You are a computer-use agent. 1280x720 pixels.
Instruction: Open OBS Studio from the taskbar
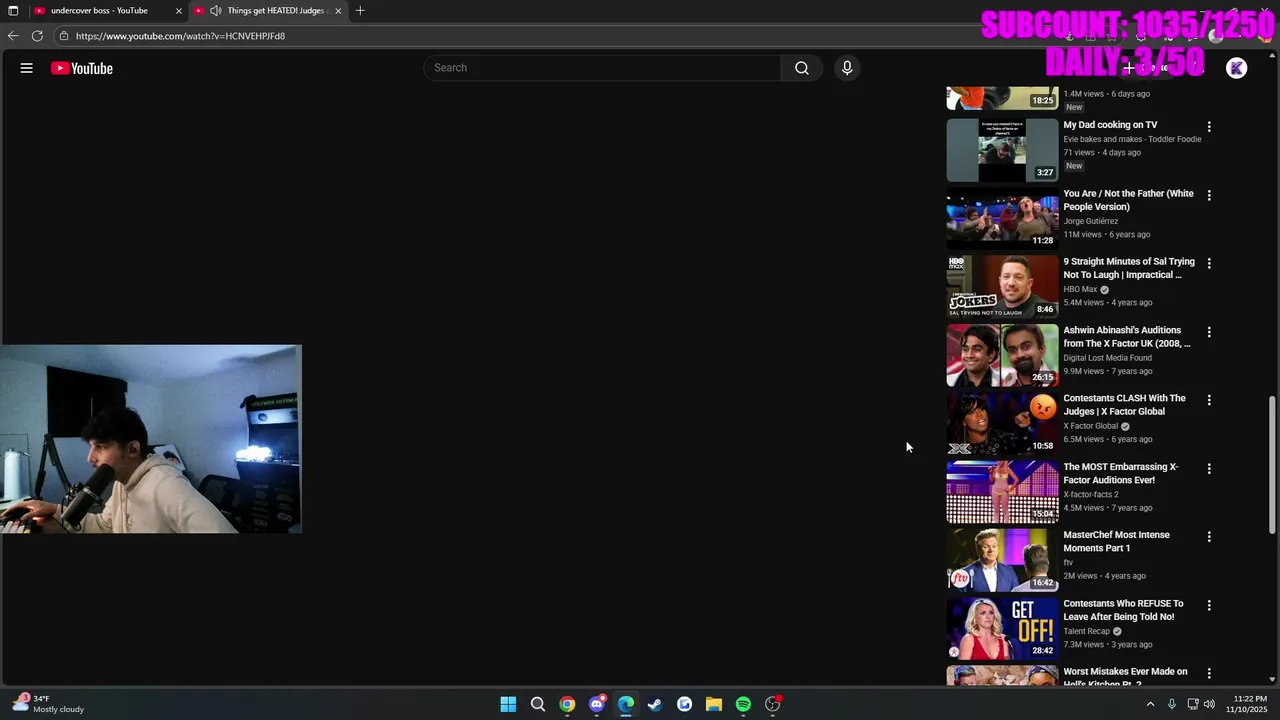(x=773, y=704)
